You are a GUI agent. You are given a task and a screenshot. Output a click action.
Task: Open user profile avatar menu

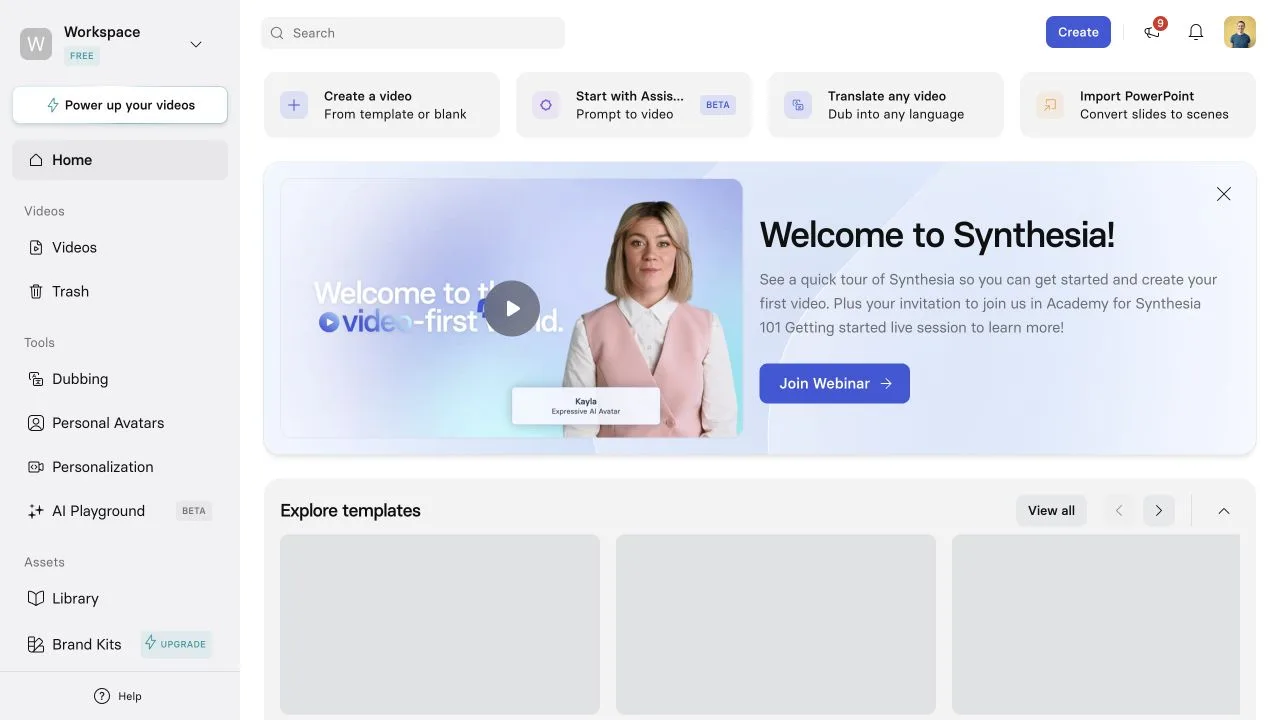1240,32
